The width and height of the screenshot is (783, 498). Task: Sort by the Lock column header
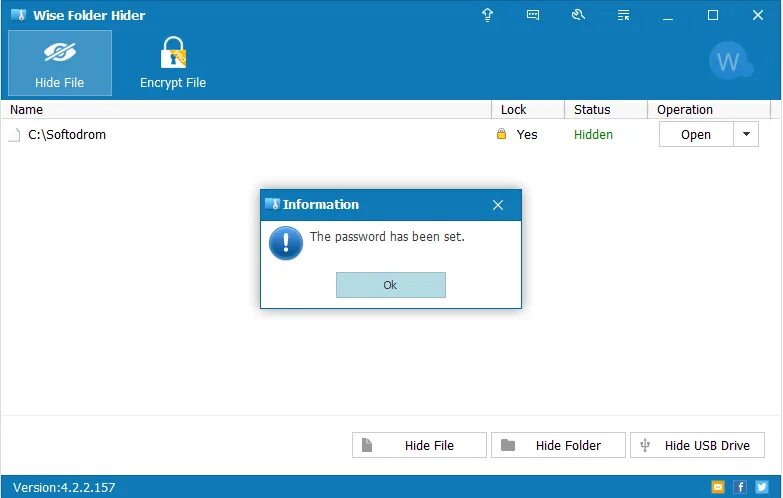pos(528,109)
